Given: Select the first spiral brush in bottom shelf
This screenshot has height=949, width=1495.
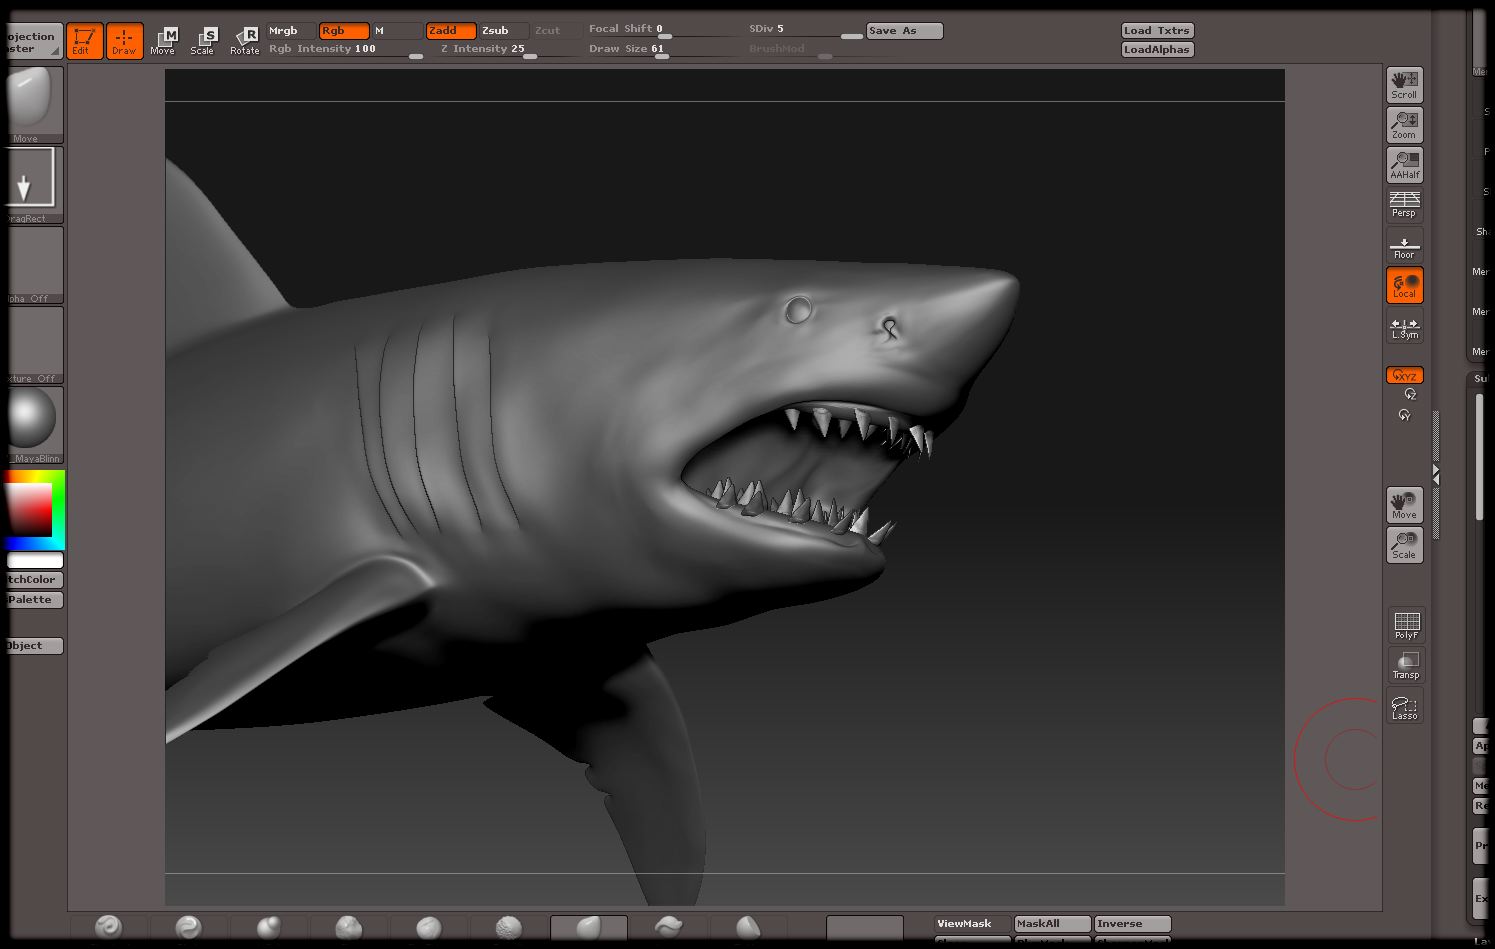Looking at the screenshot, I should click(108, 928).
